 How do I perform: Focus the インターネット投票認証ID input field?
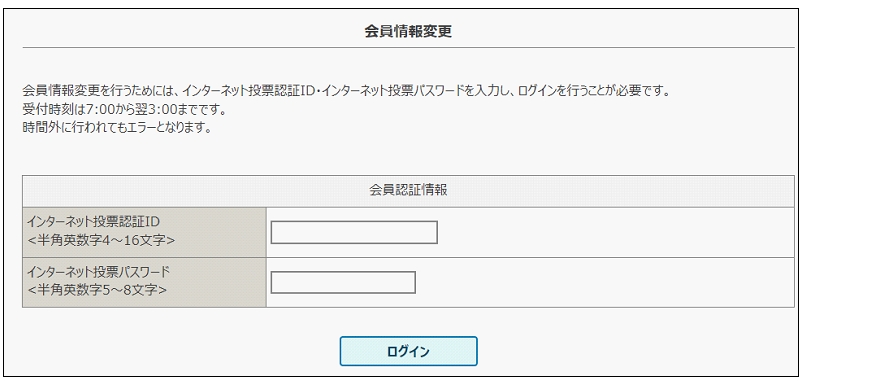[x=354, y=232]
